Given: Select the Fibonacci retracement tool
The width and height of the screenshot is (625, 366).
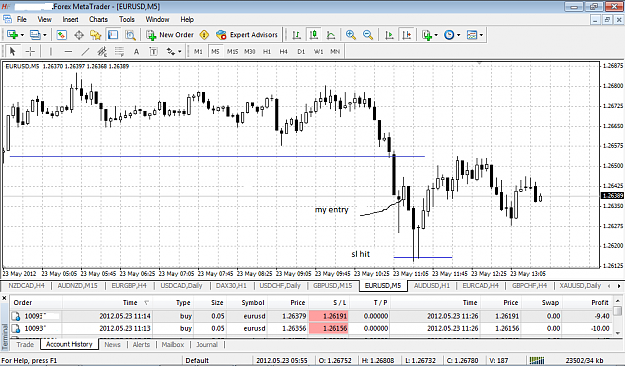Looking at the screenshot, I should [x=119, y=51].
